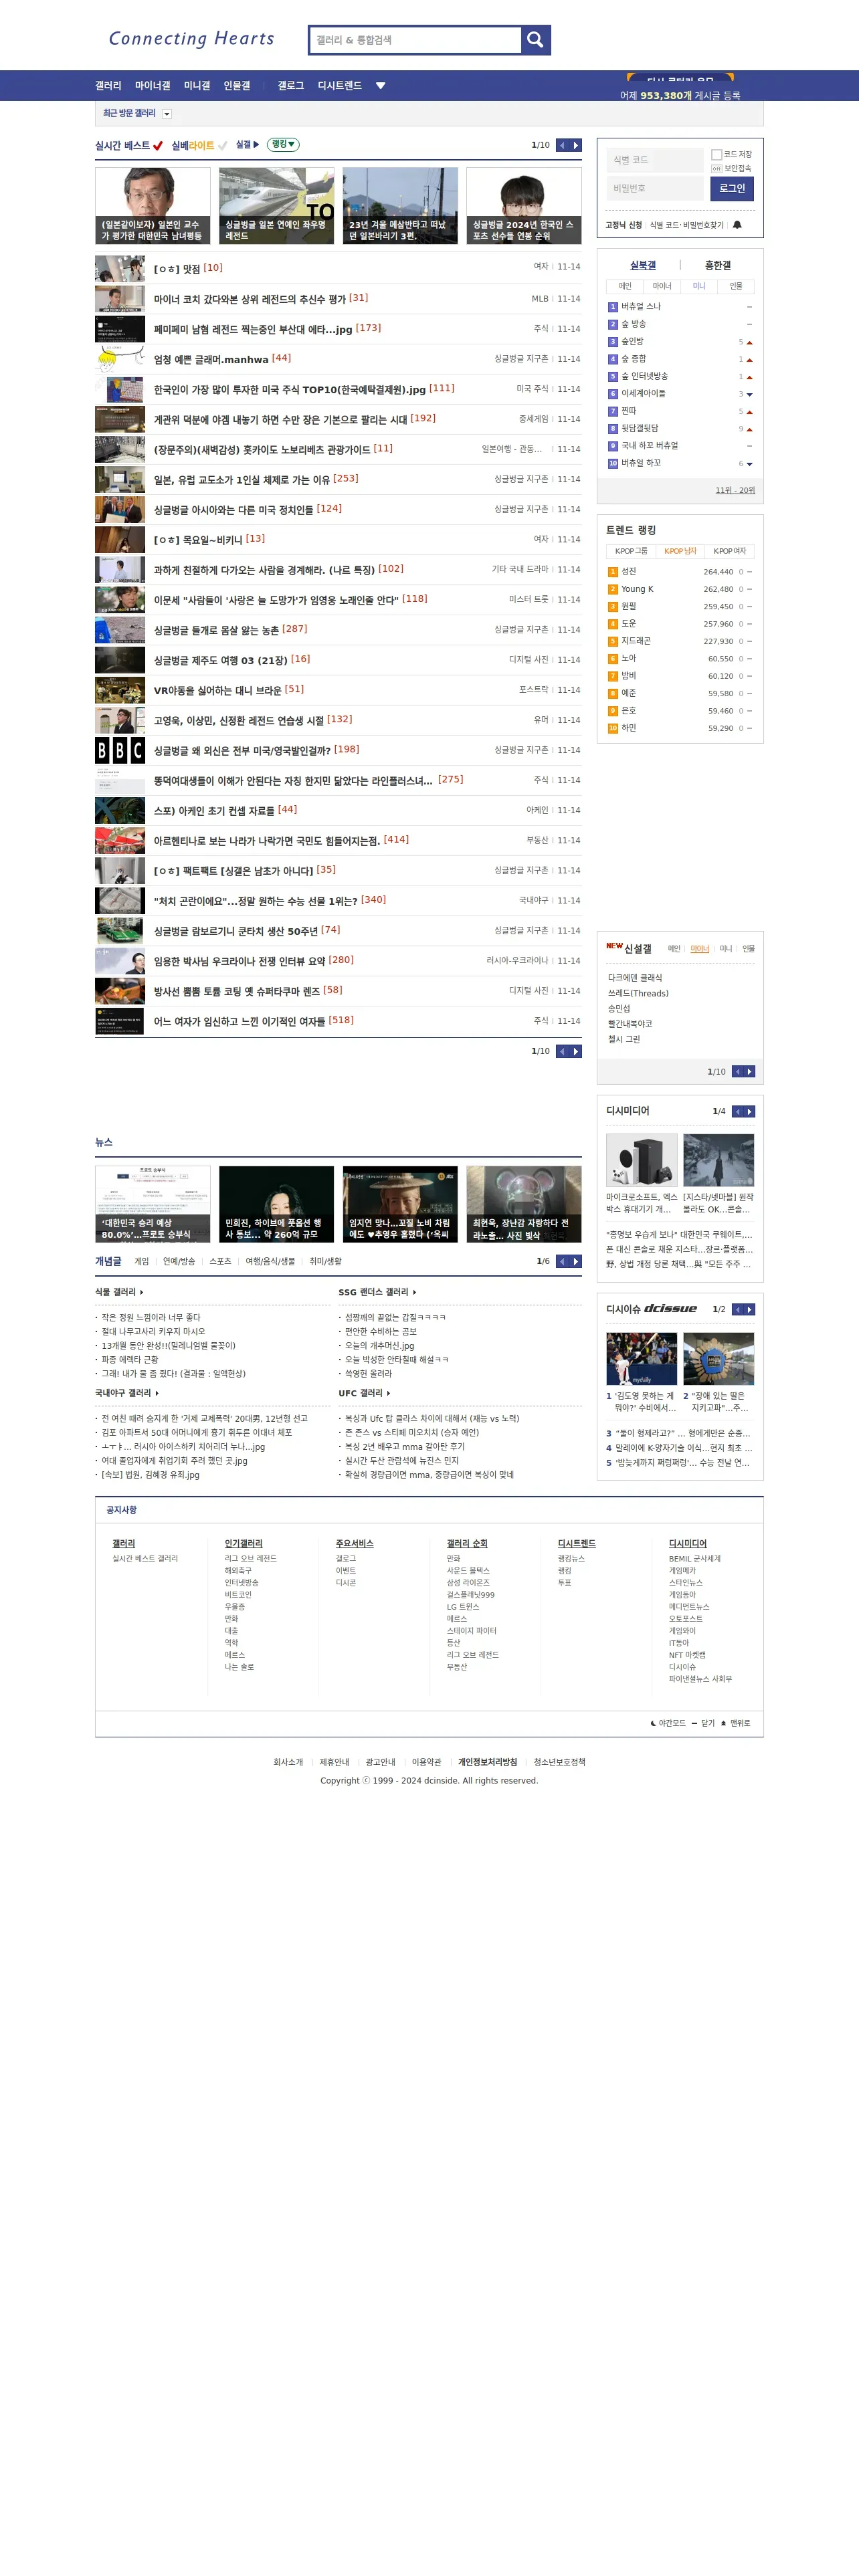The height and width of the screenshot is (2576, 859).
Task: Open the 인물갤 nav menu item
Action: click(x=237, y=86)
